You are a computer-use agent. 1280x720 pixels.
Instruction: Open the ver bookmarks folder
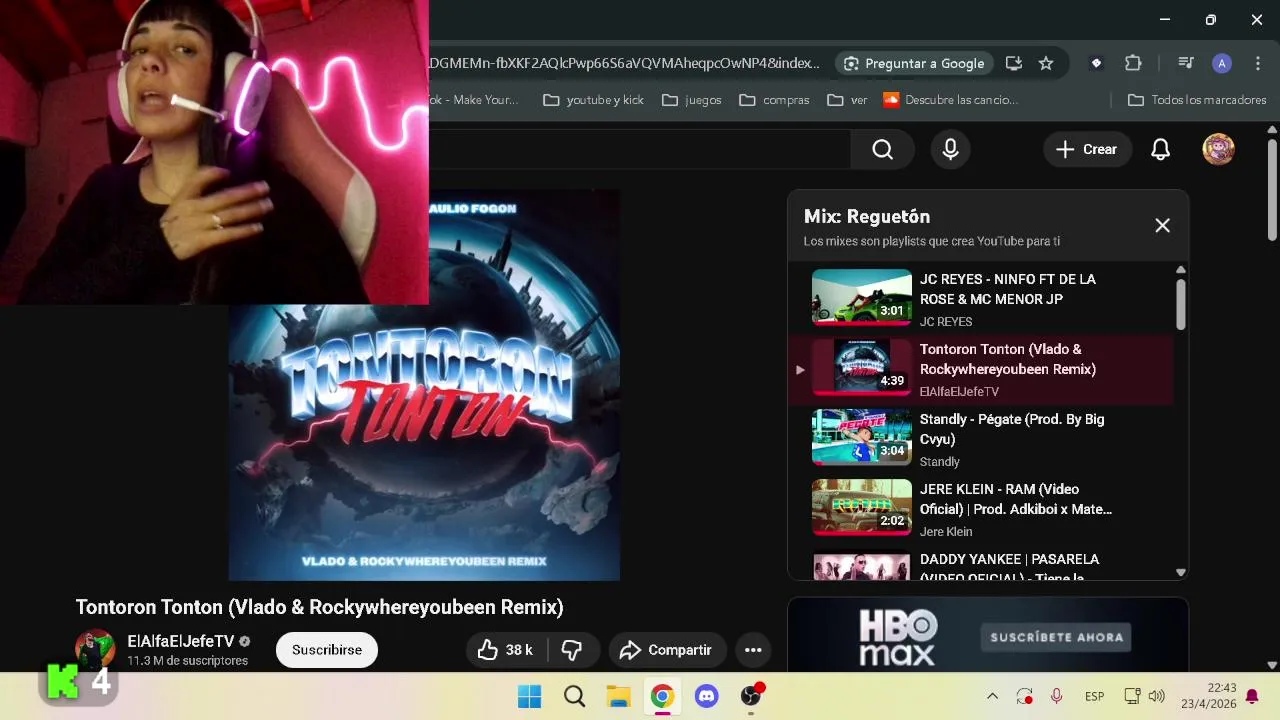pos(847,100)
